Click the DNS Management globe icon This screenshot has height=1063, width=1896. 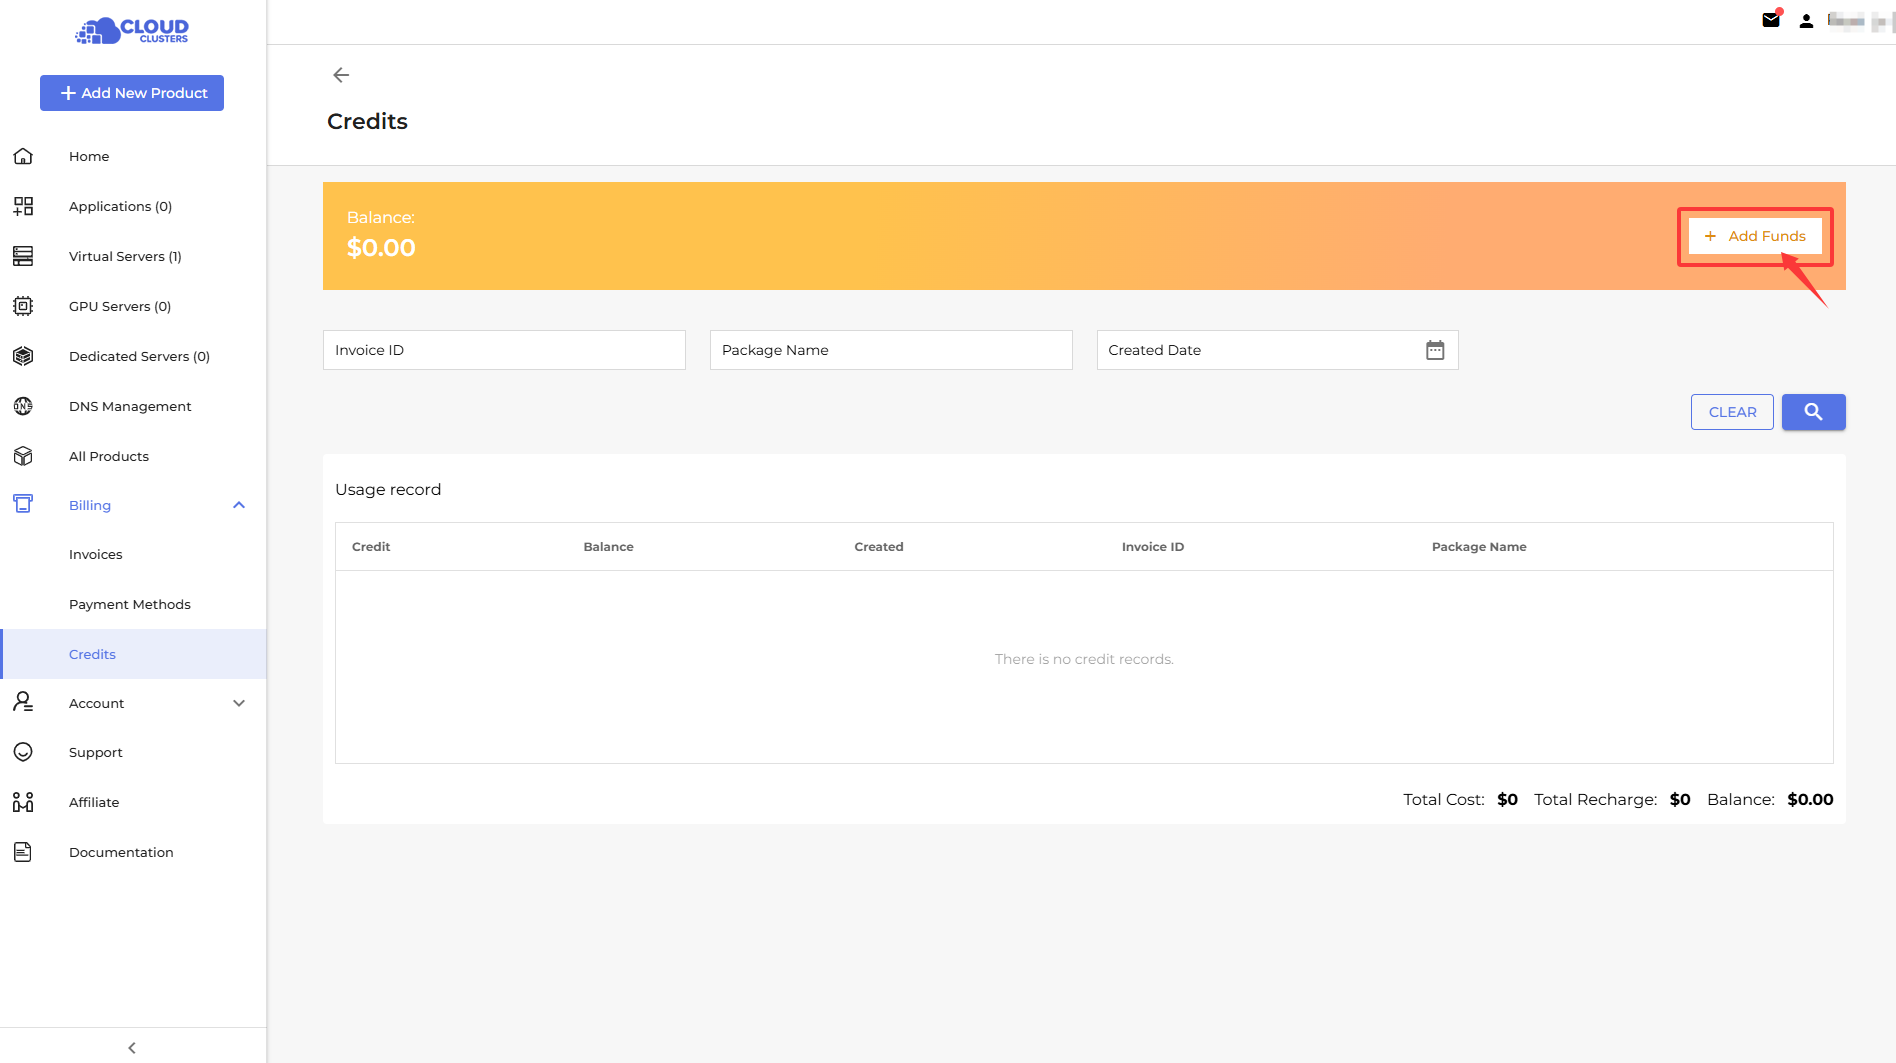coord(23,406)
